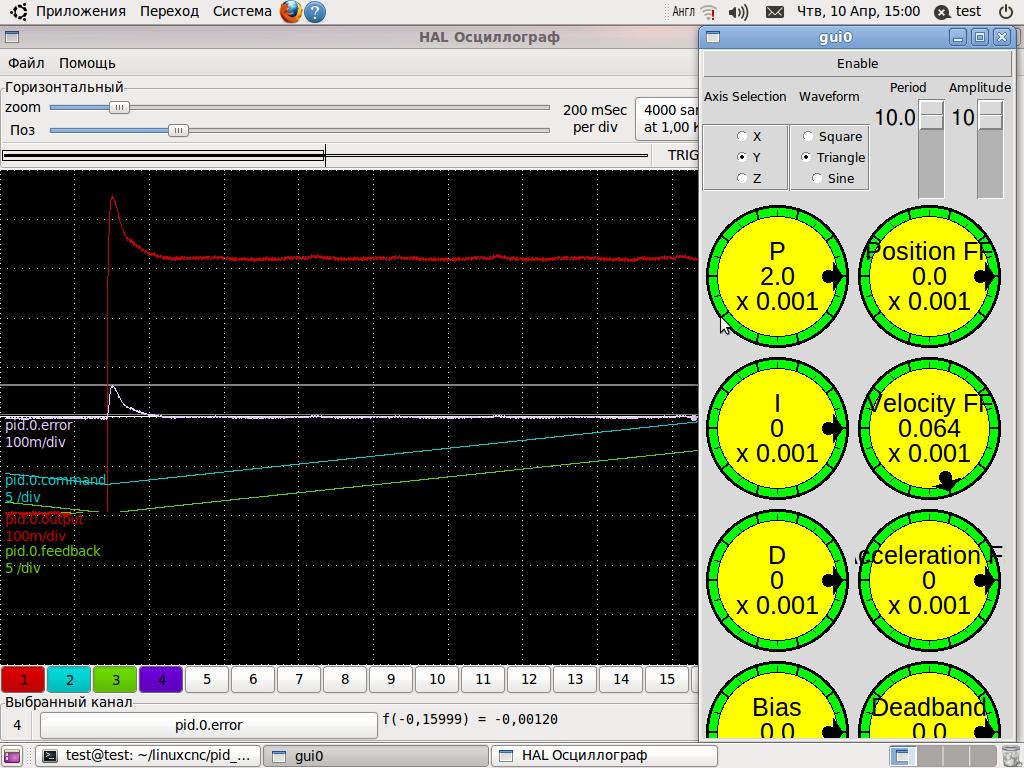This screenshot has height=768, width=1024.
Task: Click the workspace switcher icon
Action: 904,756
